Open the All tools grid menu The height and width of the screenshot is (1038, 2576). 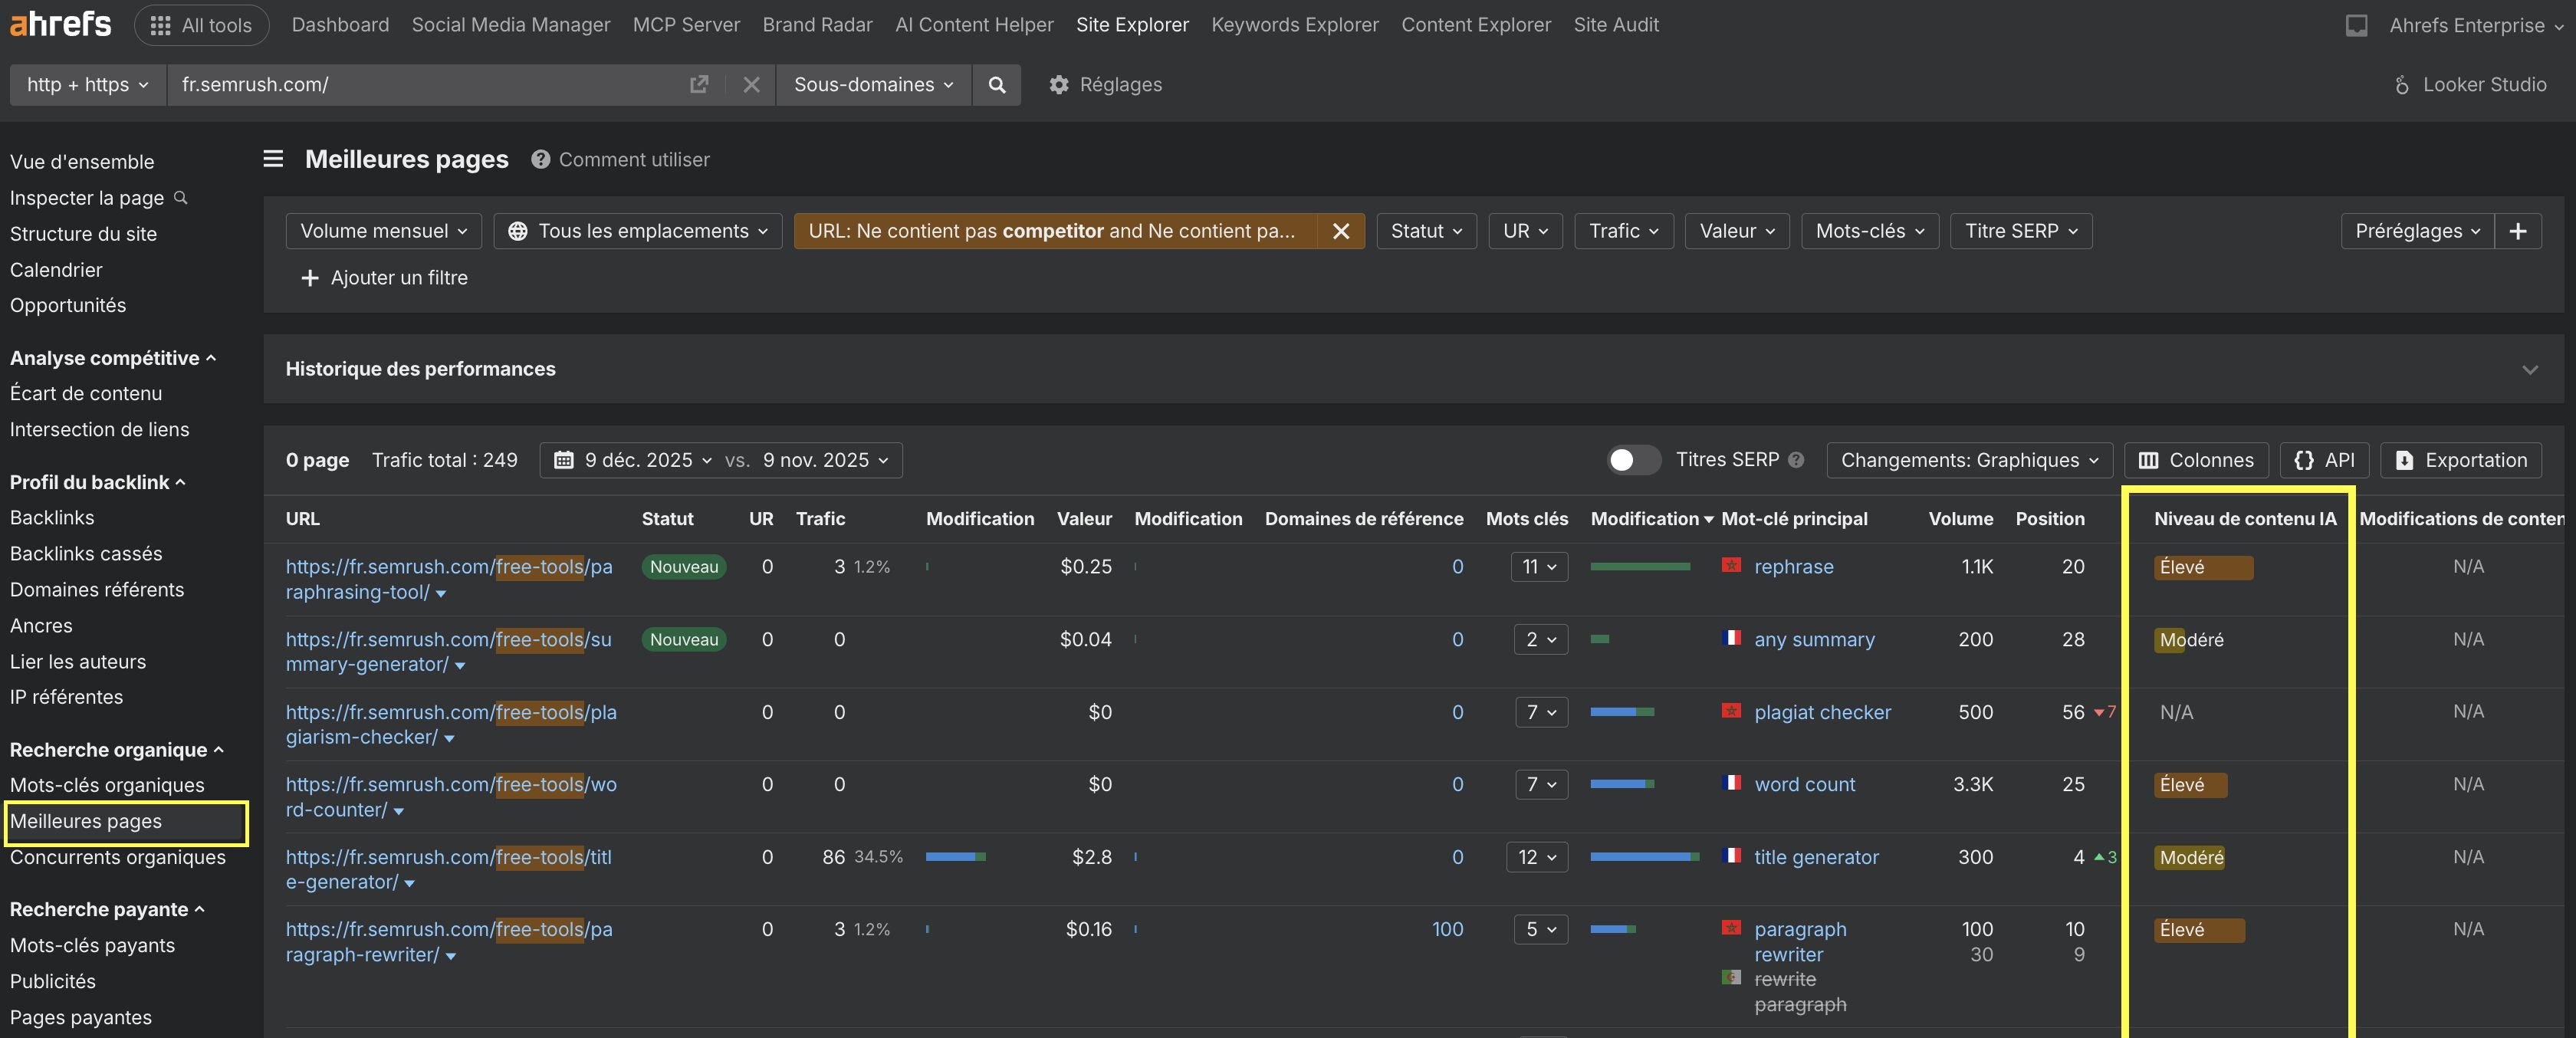[x=201, y=25]
